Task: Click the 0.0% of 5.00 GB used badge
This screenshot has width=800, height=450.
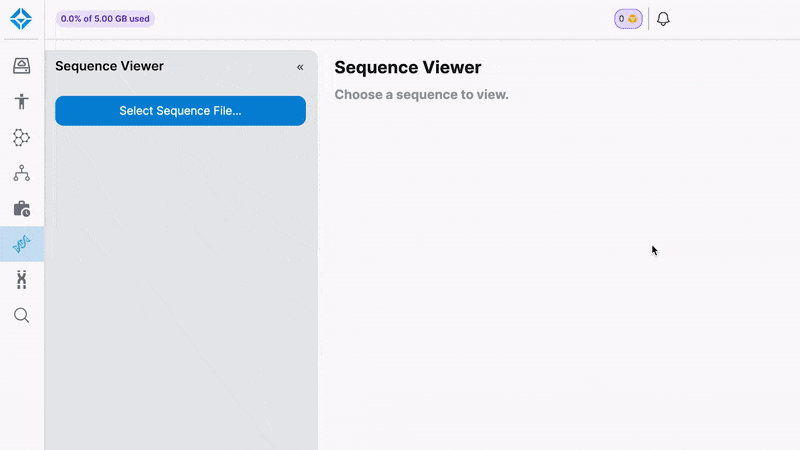Action: click(105, 19)
